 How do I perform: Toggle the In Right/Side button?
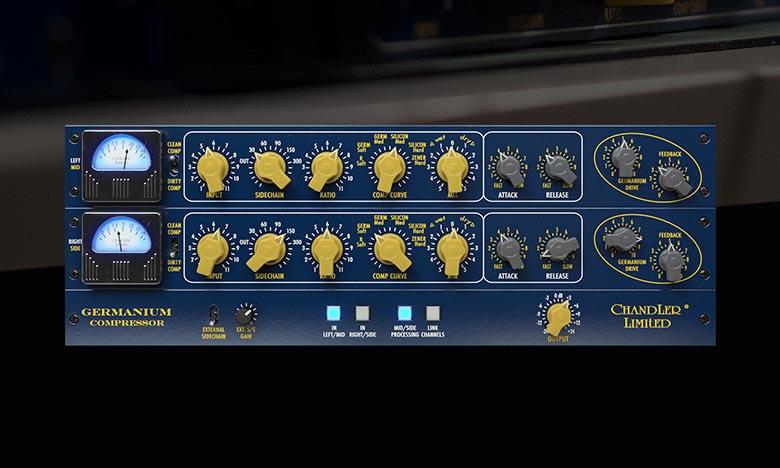pos(363,313)
